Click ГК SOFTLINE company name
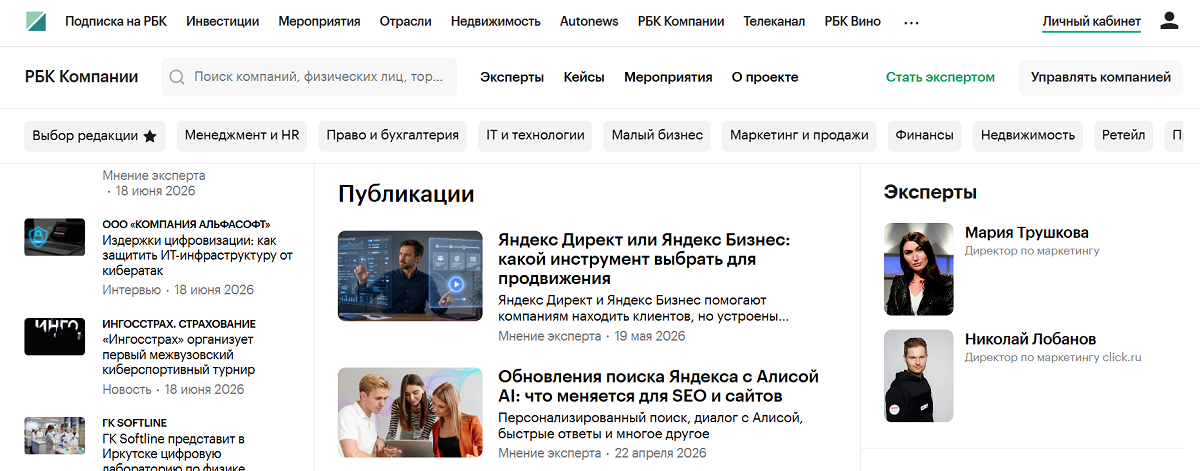Screen dimensions: 1200x471 [135, 423]
